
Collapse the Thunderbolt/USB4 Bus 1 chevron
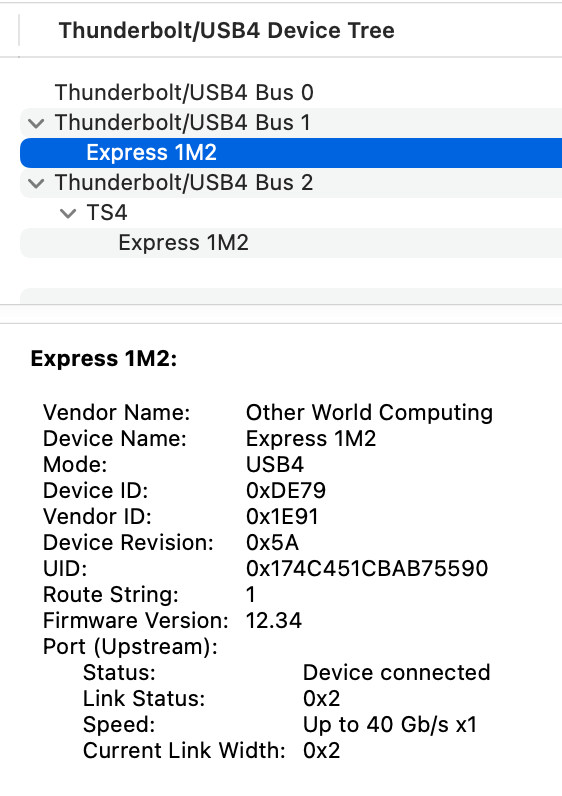(x=36, y=123)
